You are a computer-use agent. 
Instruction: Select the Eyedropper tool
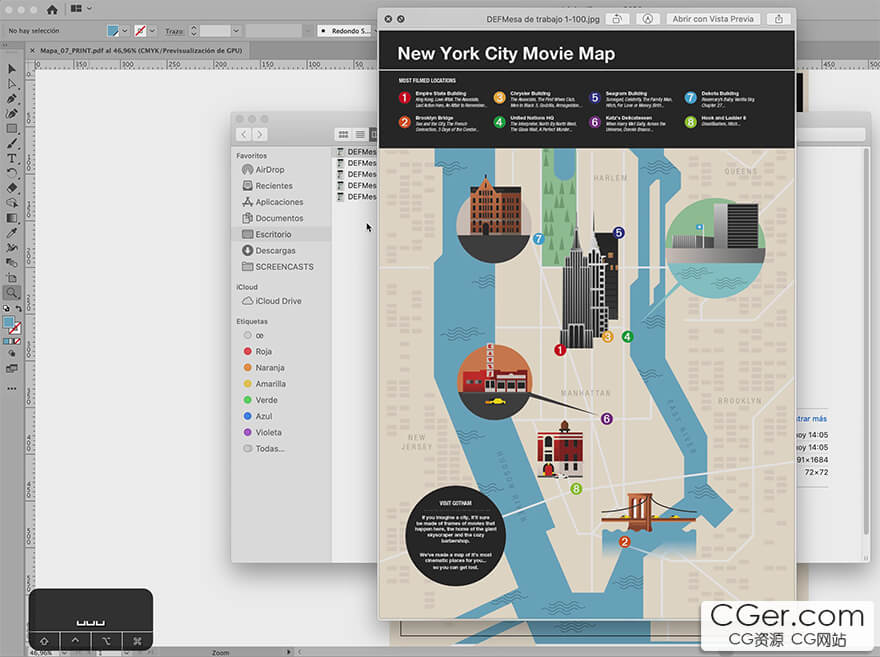12,233
